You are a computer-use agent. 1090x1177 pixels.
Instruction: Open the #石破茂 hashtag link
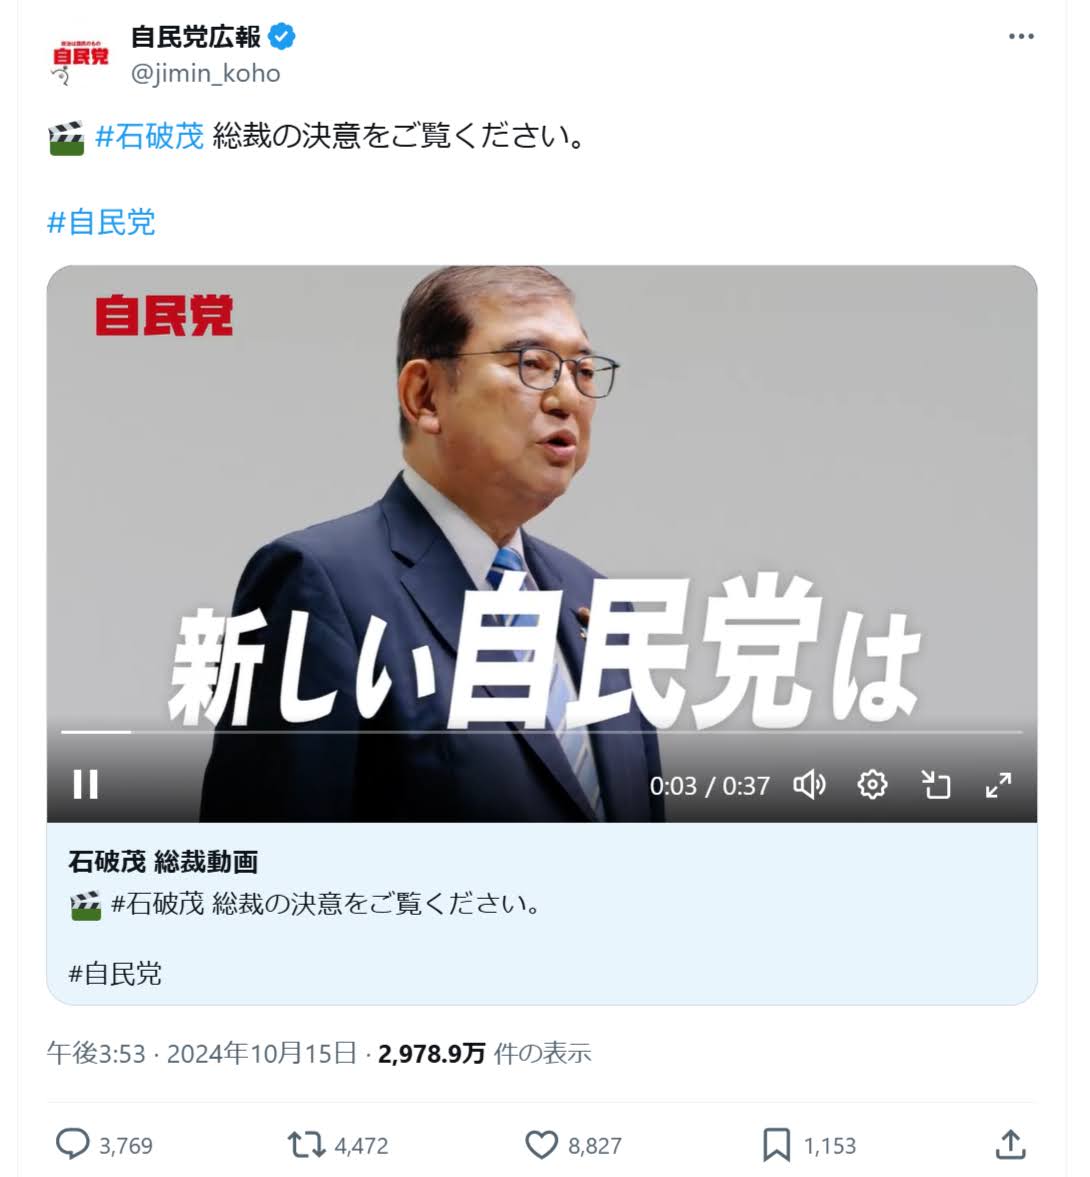[150, 136]
